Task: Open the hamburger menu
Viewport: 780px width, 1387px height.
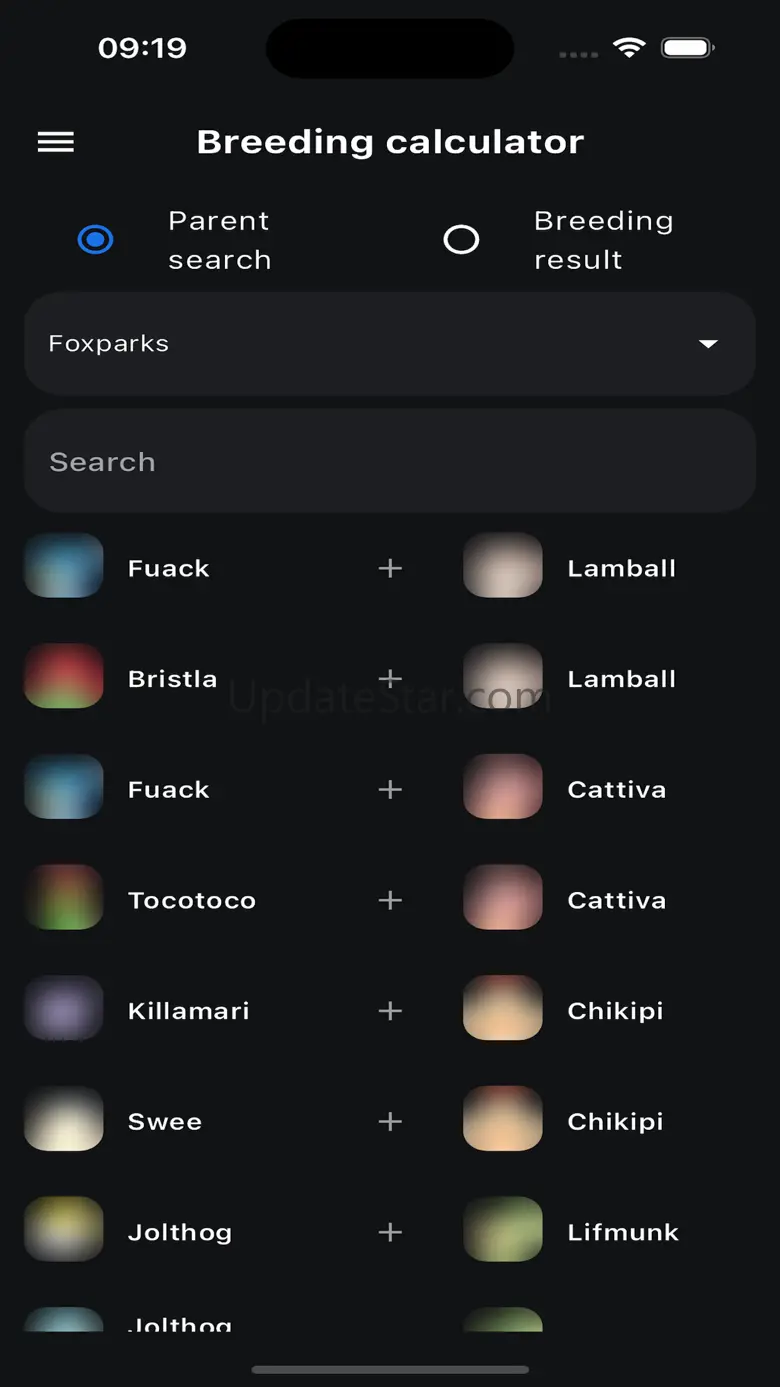Action: pos(56,142)
